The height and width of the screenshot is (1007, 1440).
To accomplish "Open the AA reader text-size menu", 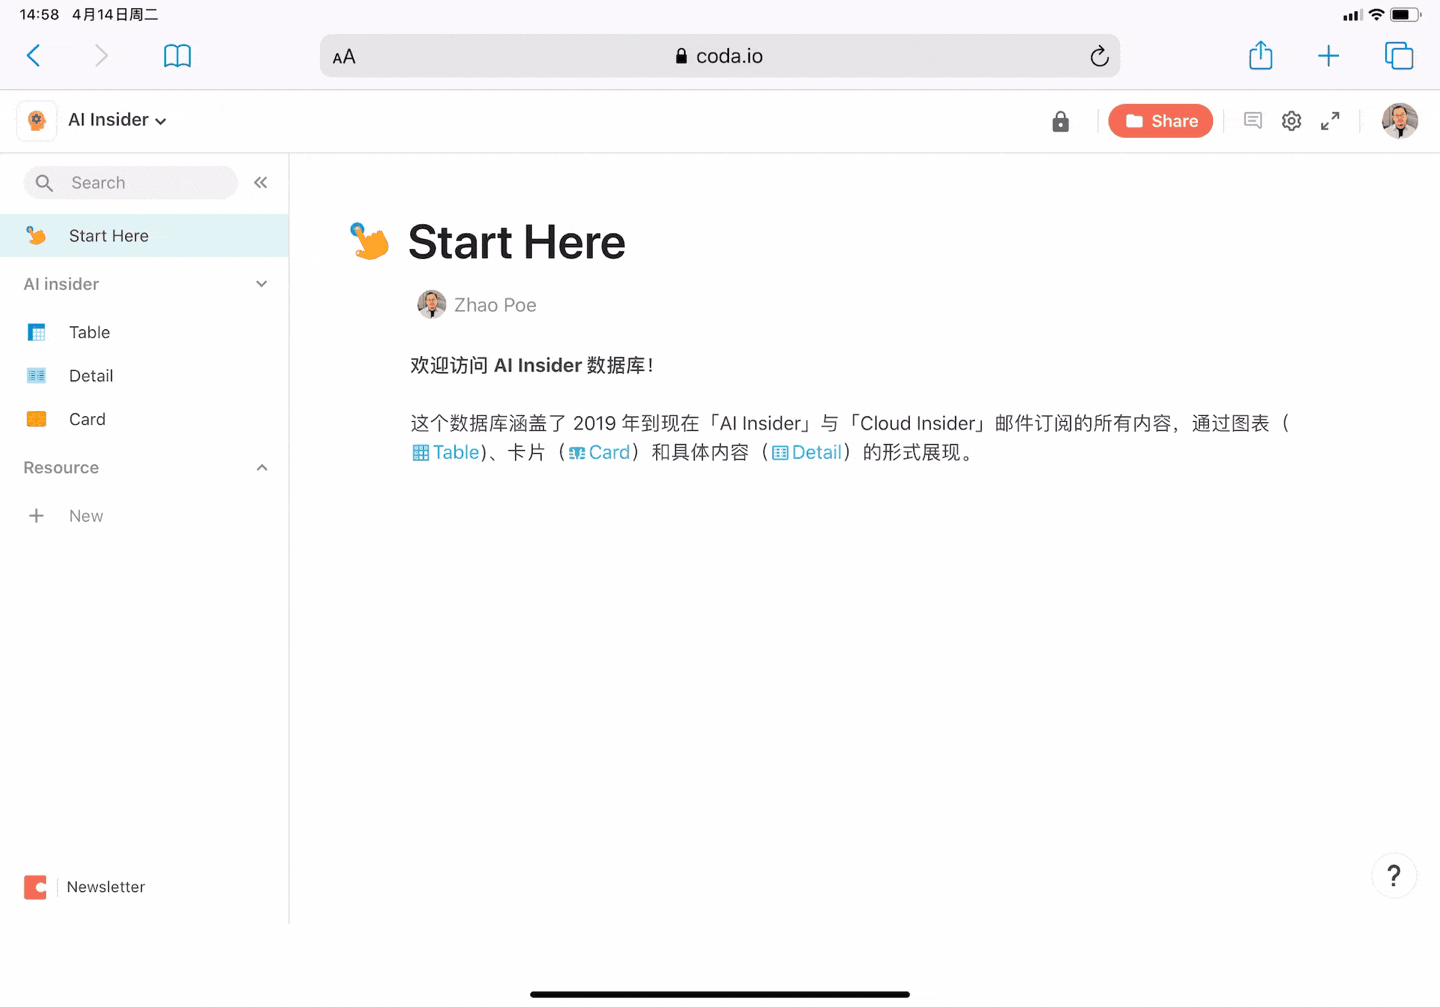I will [344, 57].
